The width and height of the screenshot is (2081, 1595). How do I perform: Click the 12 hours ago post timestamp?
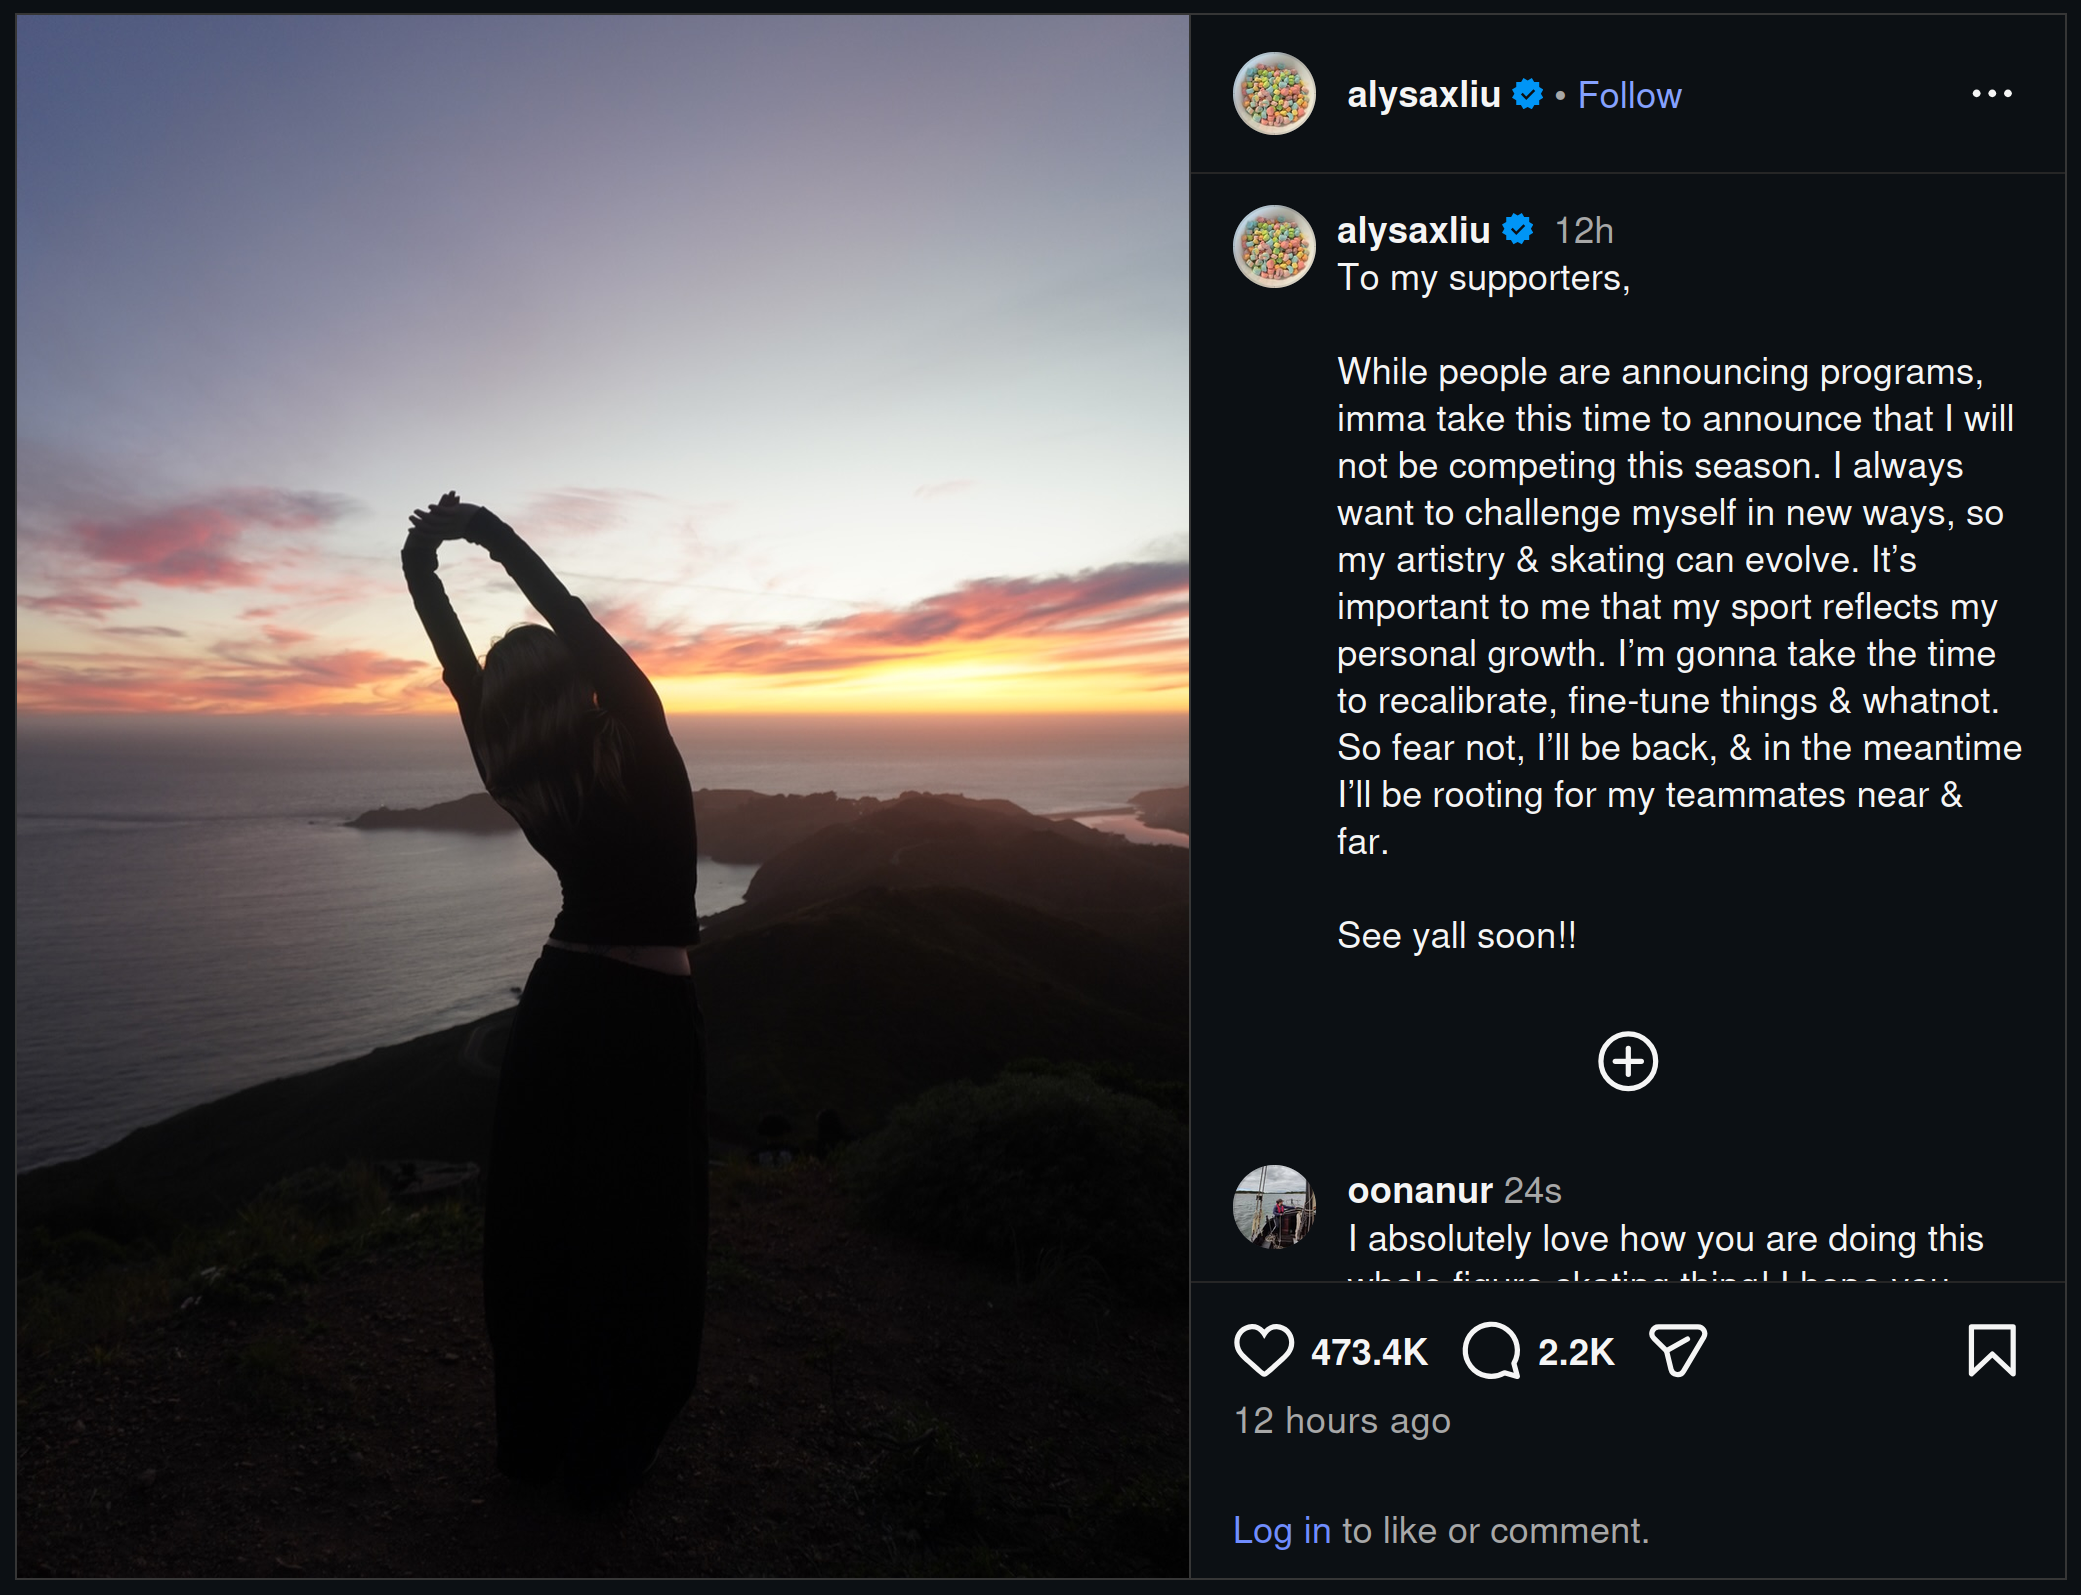click(x=1341, y=1421)
